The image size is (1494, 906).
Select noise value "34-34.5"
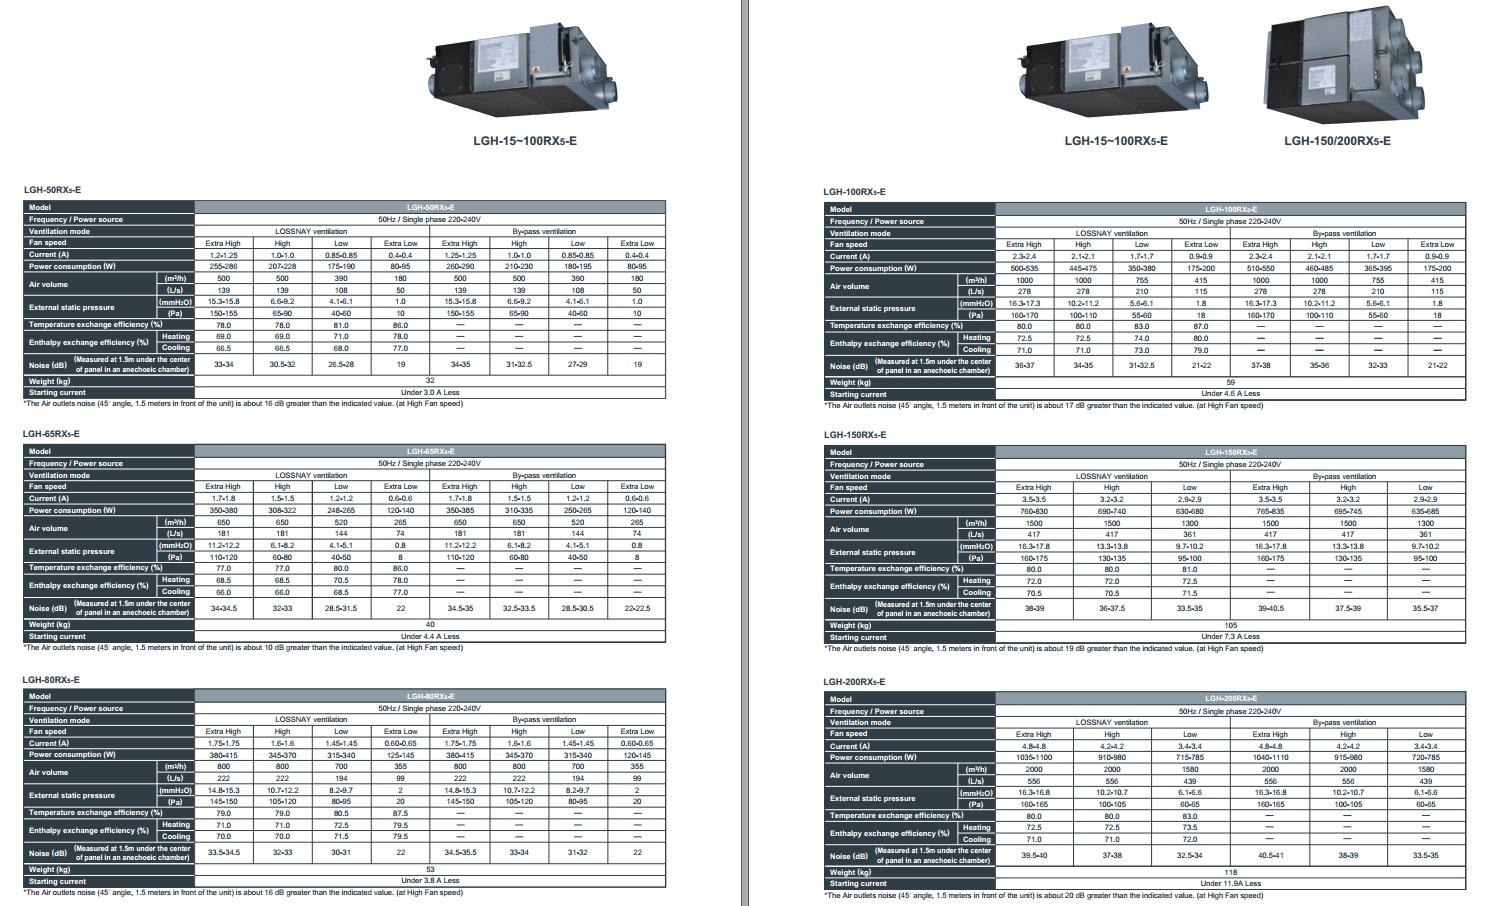coord(223,609)
